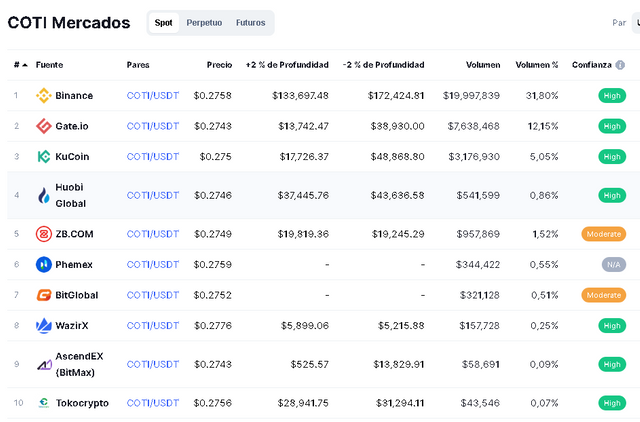This screenshot has height=422, width=640.
Task: Open the Par dropdown selector
Action: pyautogui.click(x=636, y=23)
